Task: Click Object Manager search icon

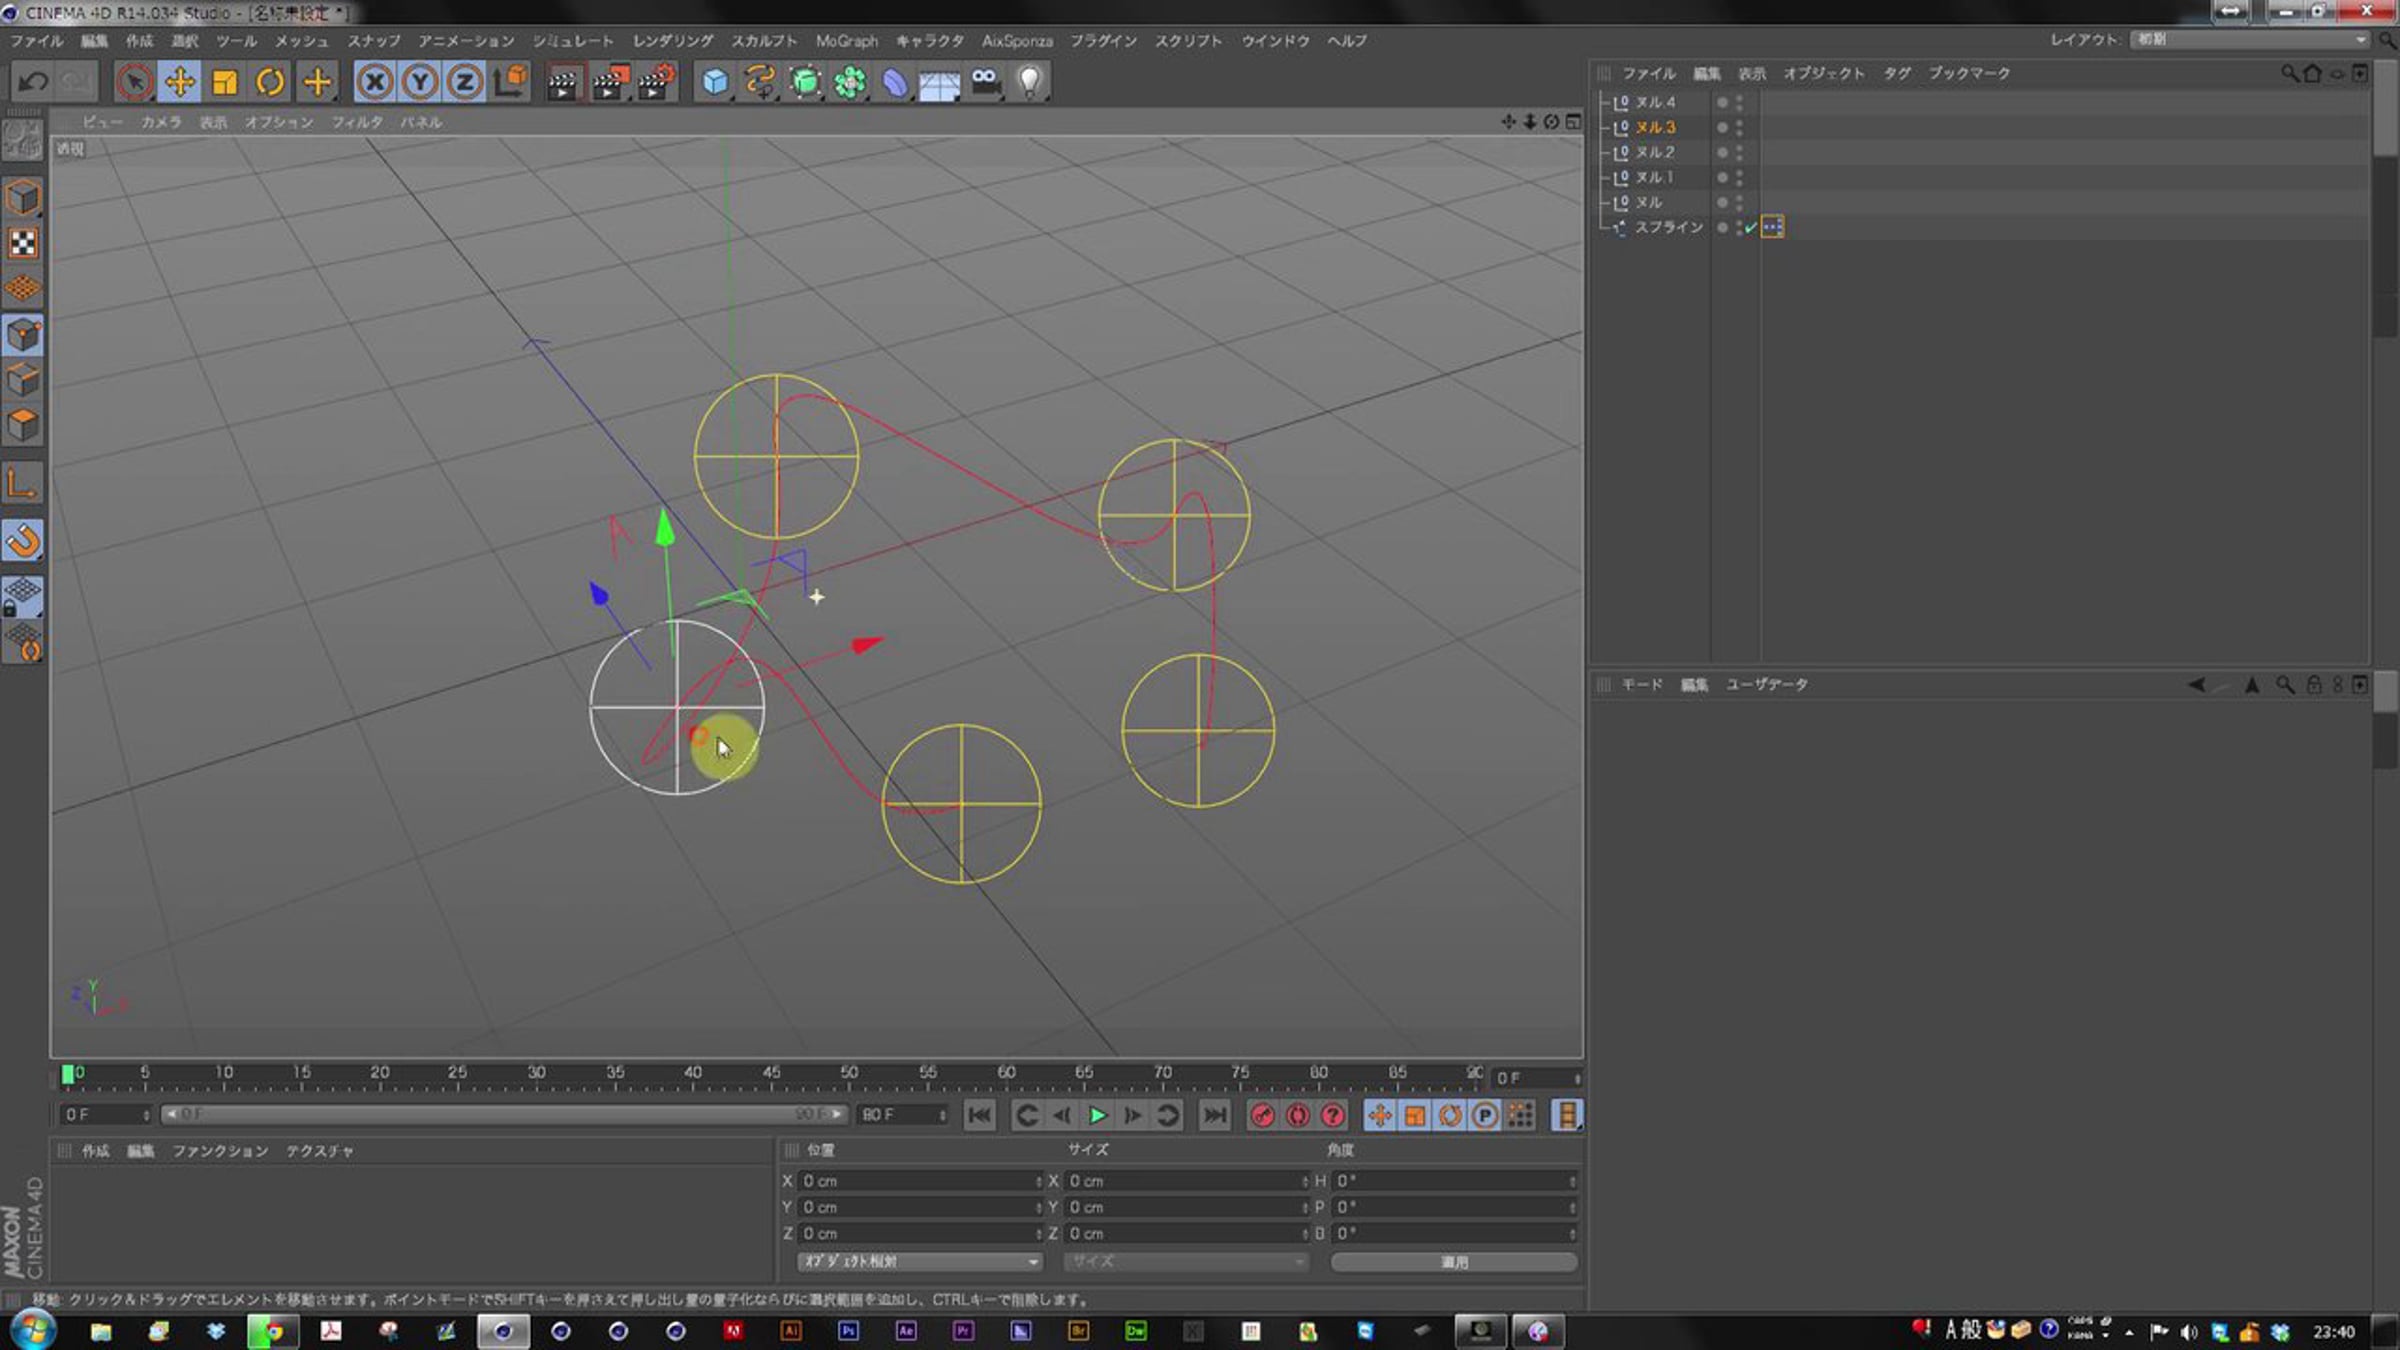Action: click(2288, 74)
